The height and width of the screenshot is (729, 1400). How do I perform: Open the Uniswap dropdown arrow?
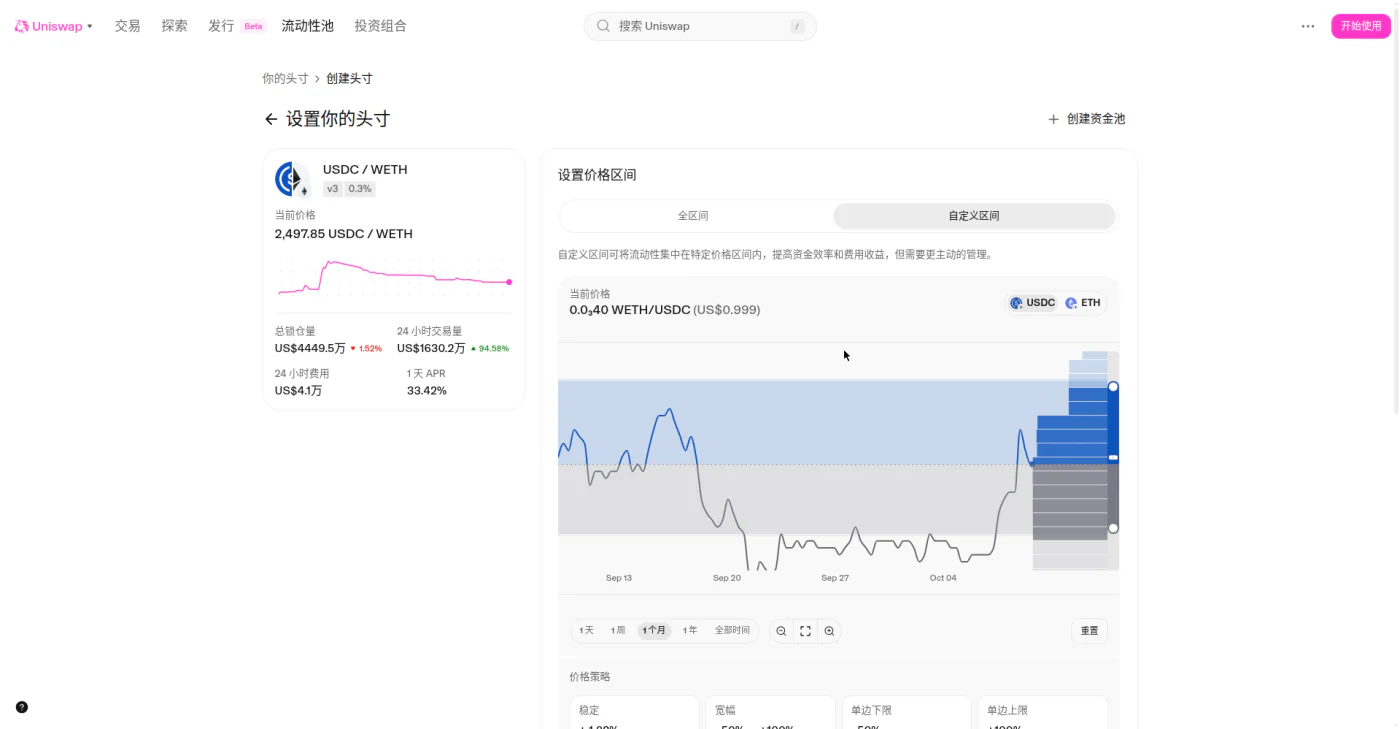coord(90,26)
